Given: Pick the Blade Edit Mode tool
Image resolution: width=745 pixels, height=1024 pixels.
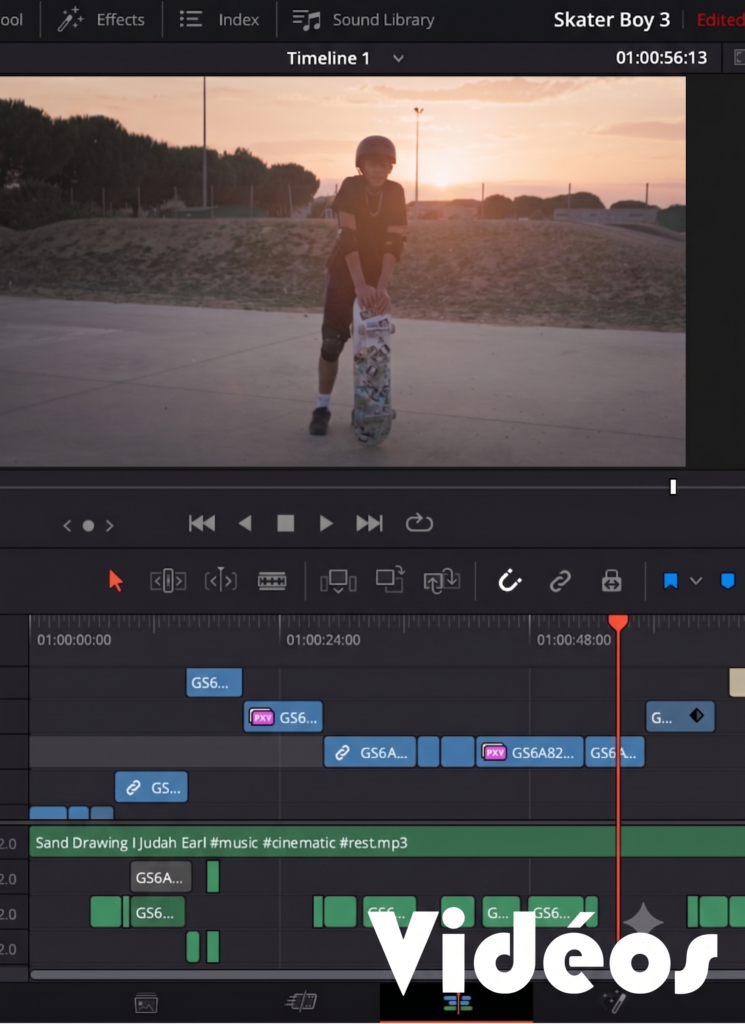Looking at the screenshot, I should [272, 581].
